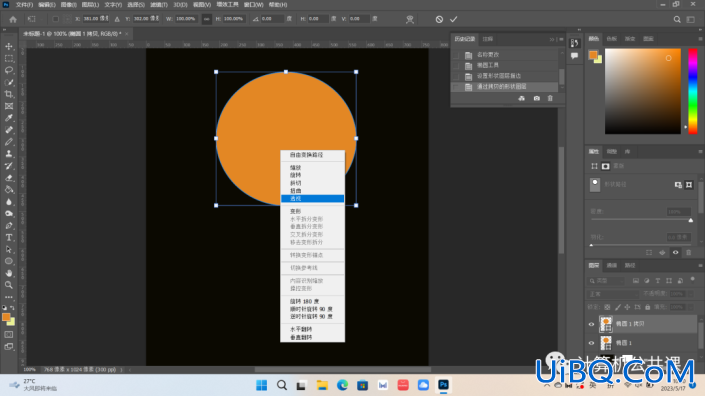
Task: Select the Move tool
Action: 9,46
